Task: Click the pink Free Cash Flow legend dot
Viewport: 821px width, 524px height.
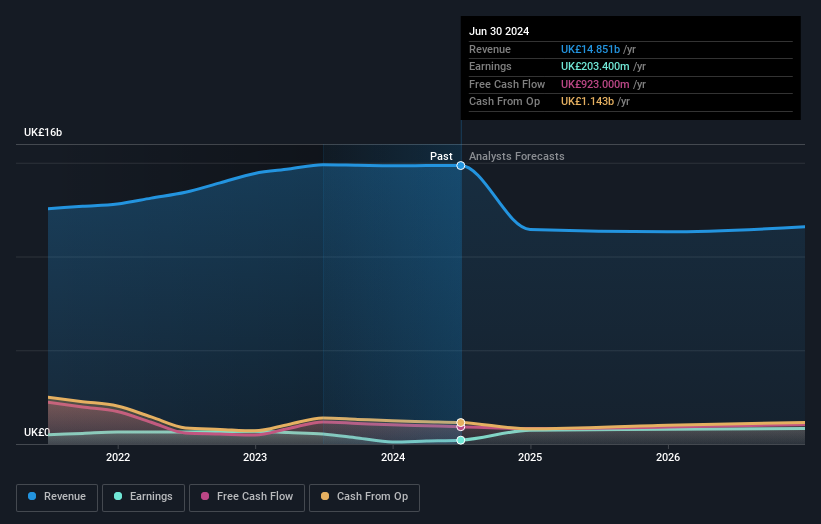Action: click(205, 496)
